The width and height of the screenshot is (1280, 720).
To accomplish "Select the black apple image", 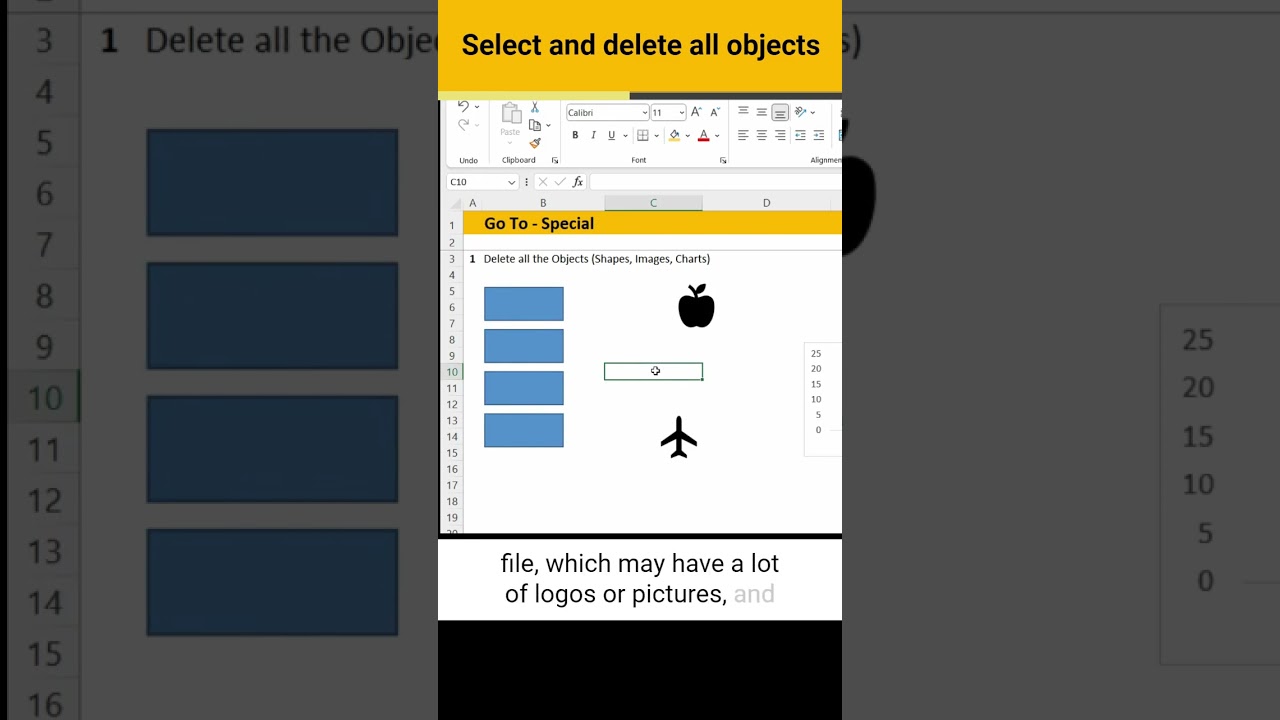I will [x=696, y=305].
